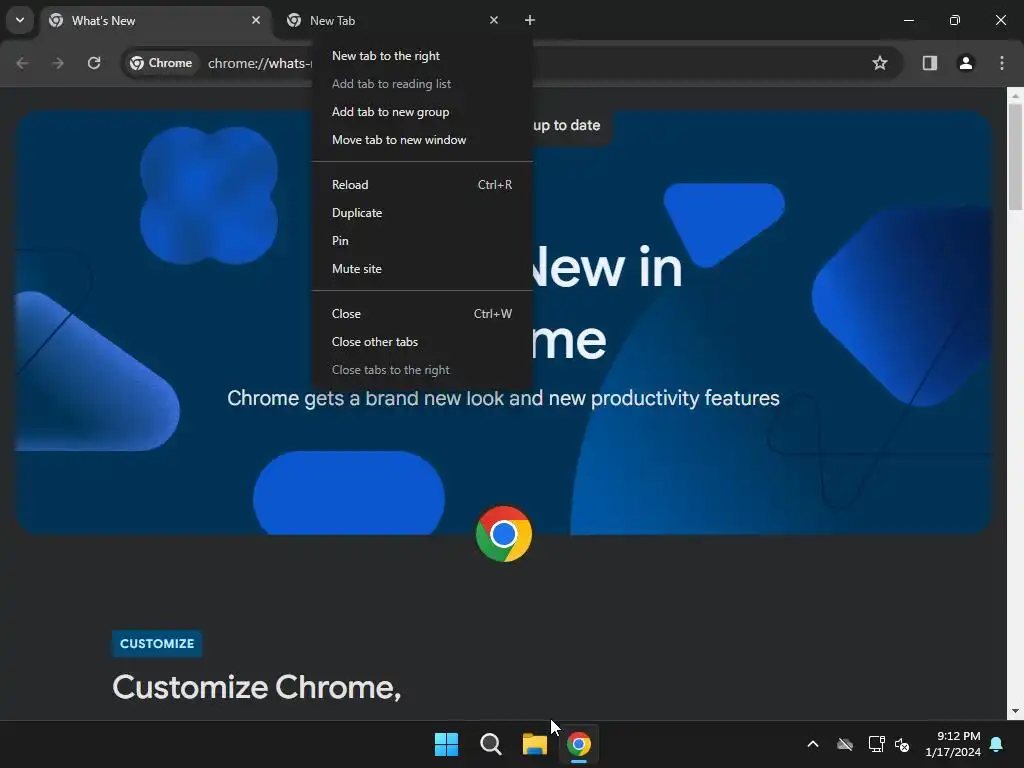Bookmark this tab with the star icon
This screenshot has width=1024, height=768.
(880, 63)
